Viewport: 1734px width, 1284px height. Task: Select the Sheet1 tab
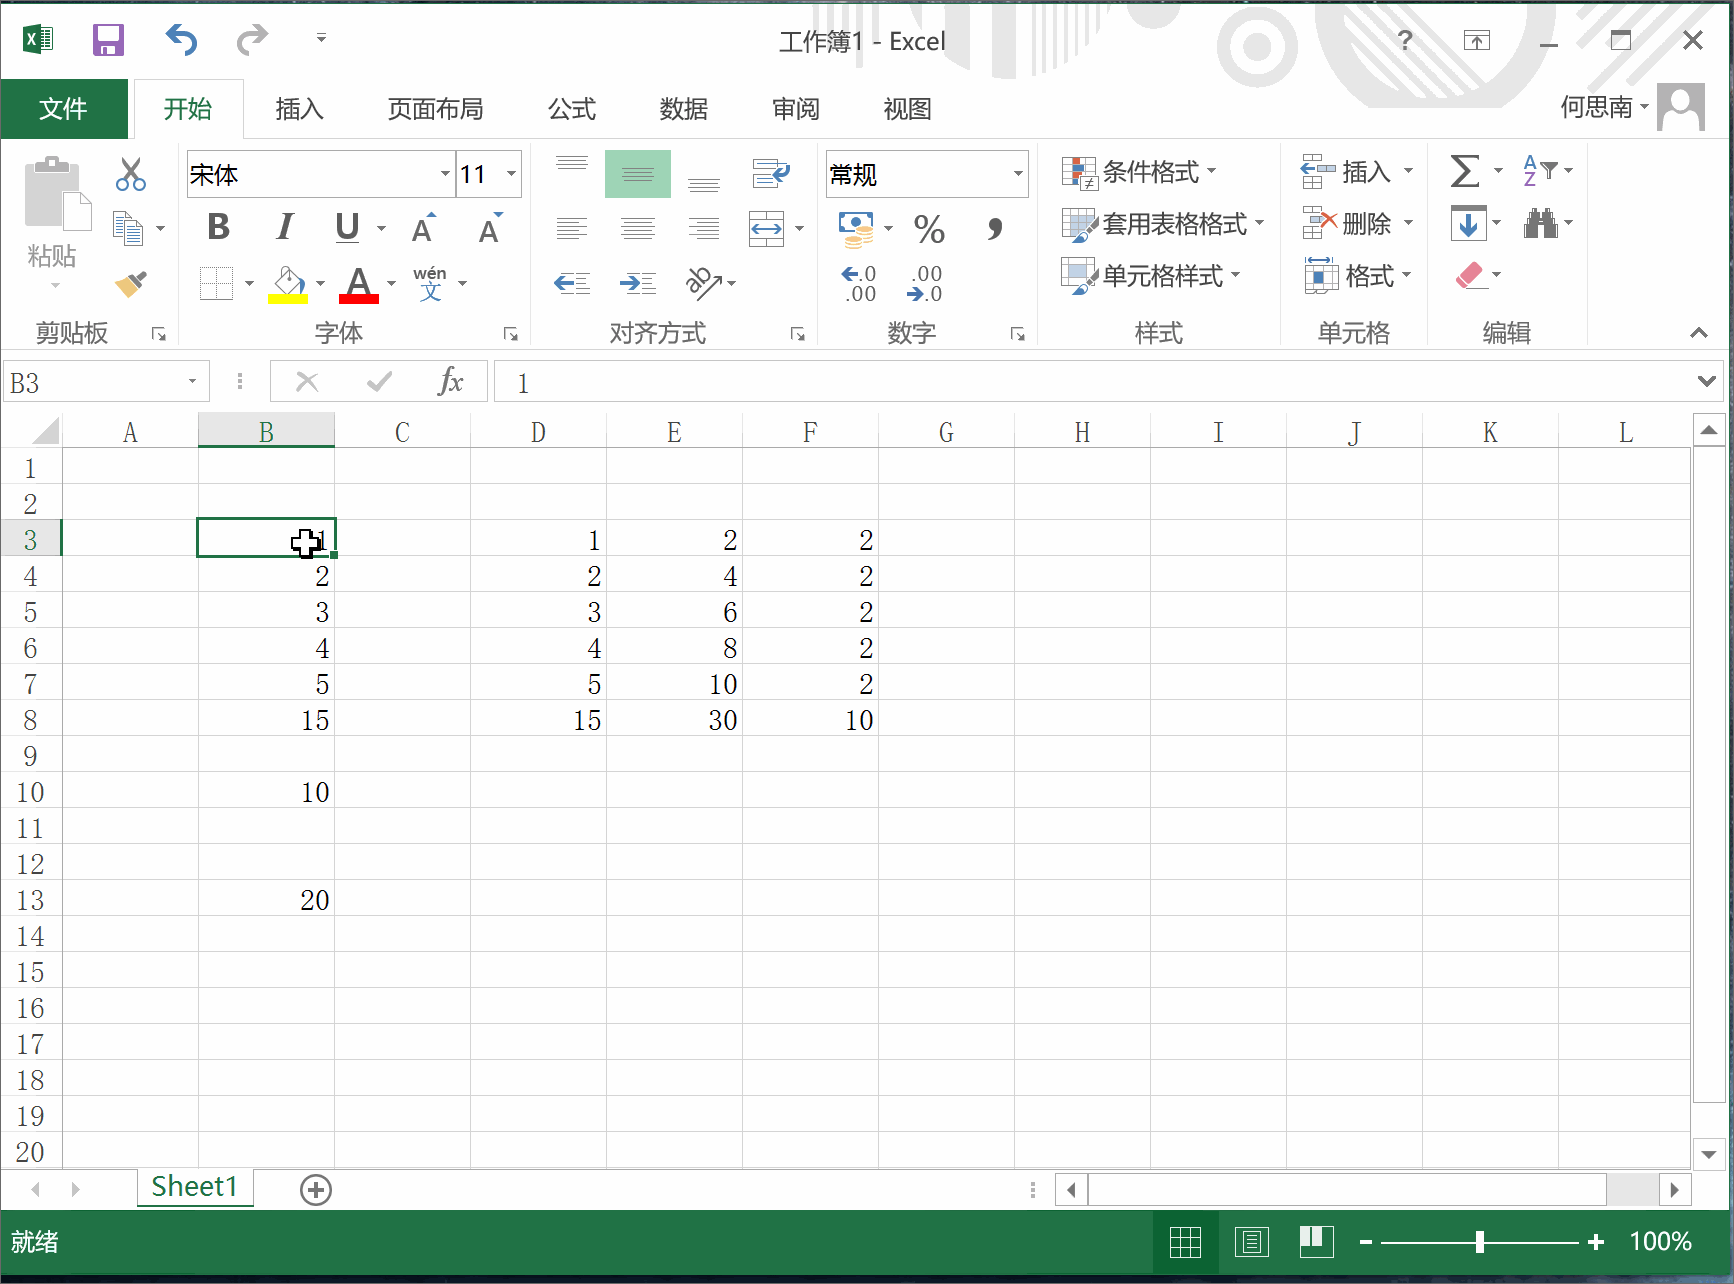195,1187
